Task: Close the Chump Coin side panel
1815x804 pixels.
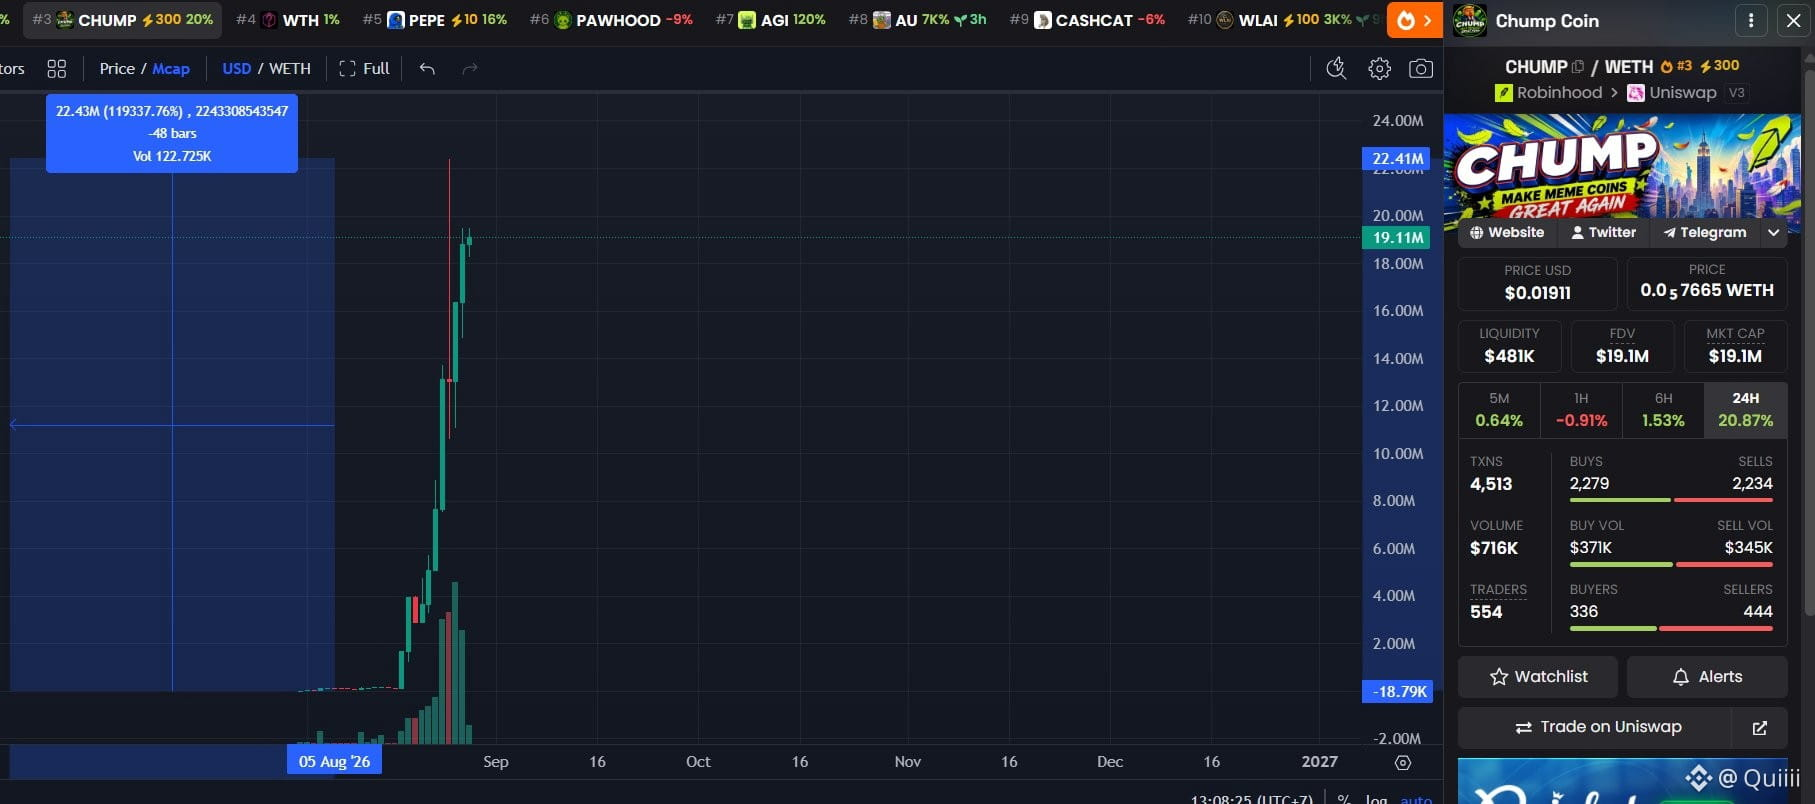Action: (x=1793, y=20)
